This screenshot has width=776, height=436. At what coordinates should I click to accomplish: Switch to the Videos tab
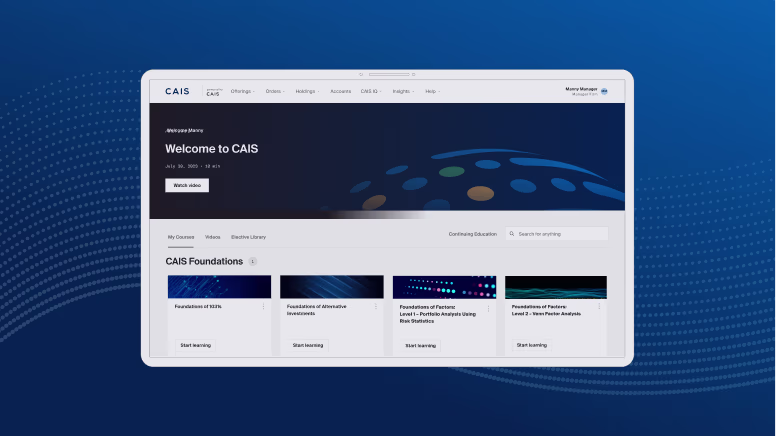pyautogui.click(x=213, y=237)
